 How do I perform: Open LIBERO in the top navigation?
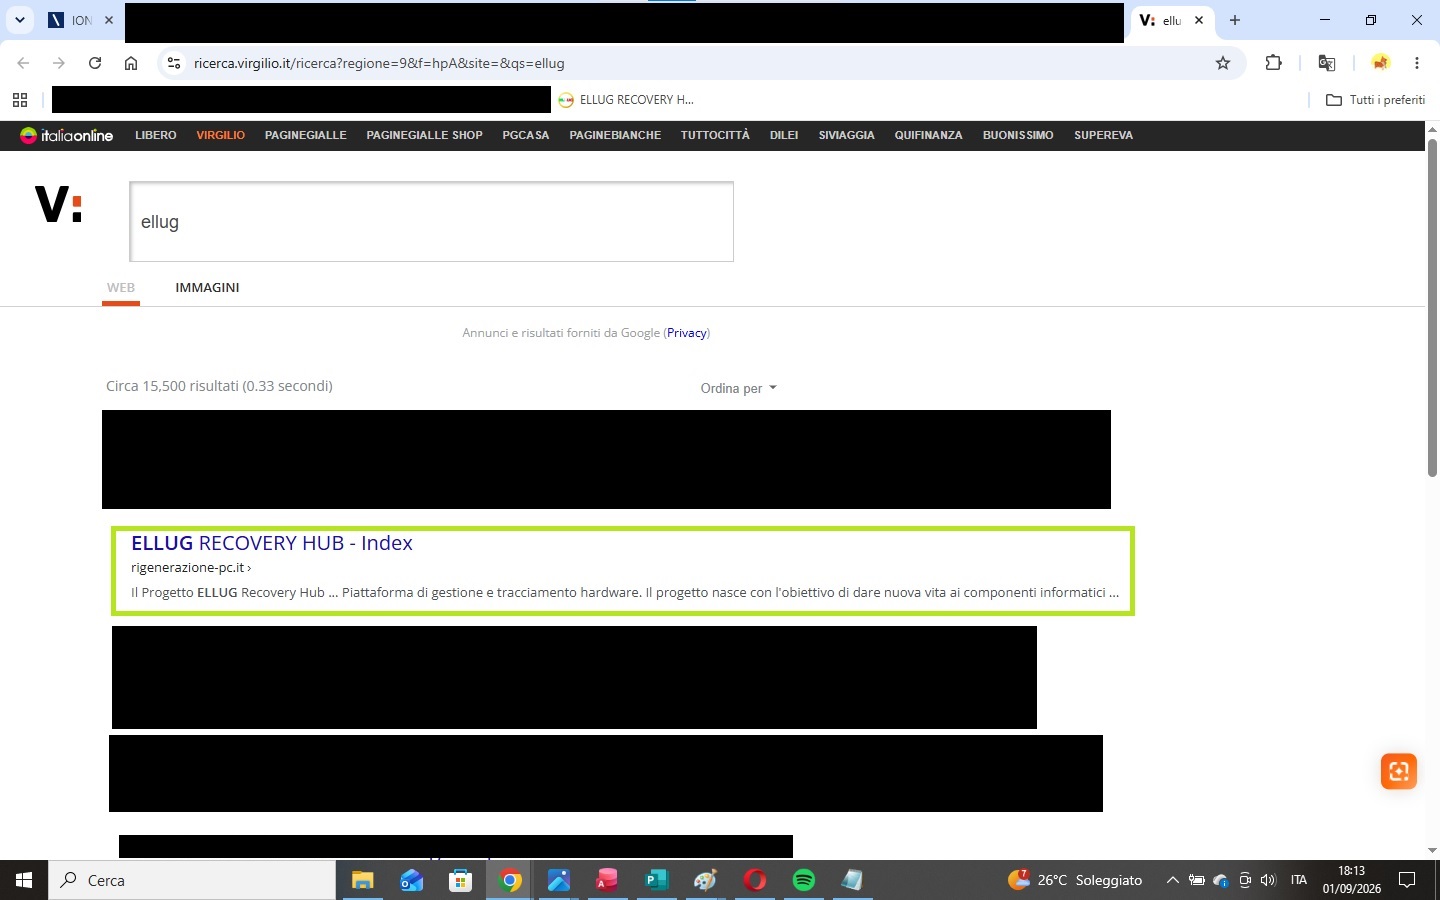156,135
